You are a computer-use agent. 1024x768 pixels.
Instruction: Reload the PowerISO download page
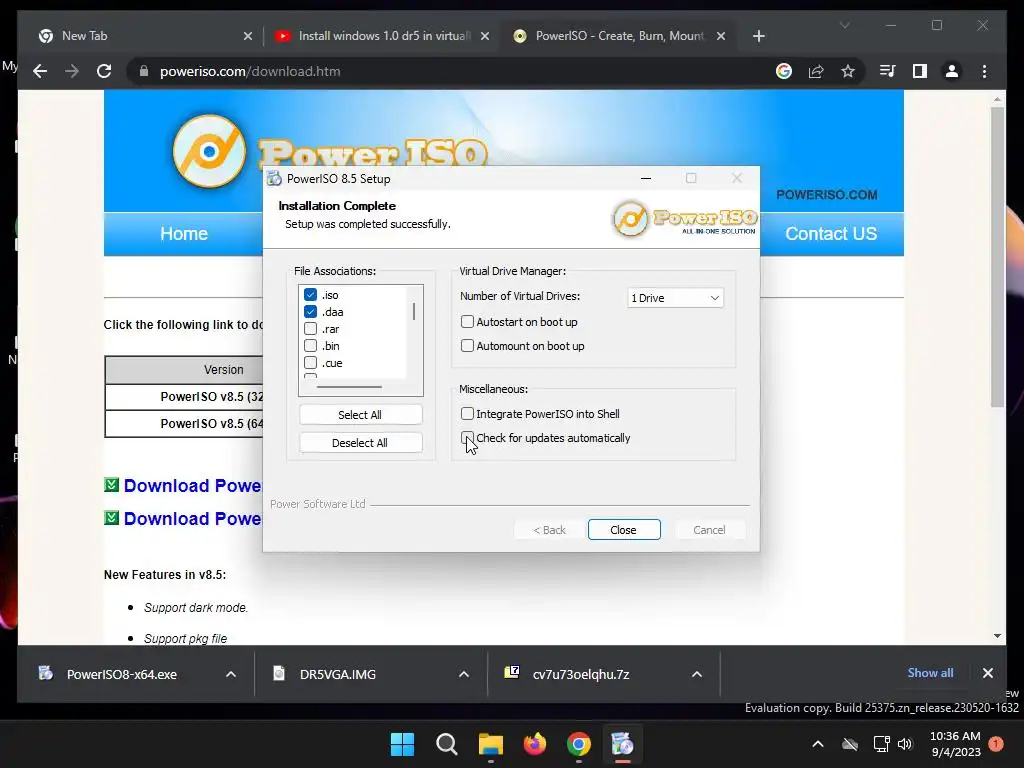pos(104,71)
